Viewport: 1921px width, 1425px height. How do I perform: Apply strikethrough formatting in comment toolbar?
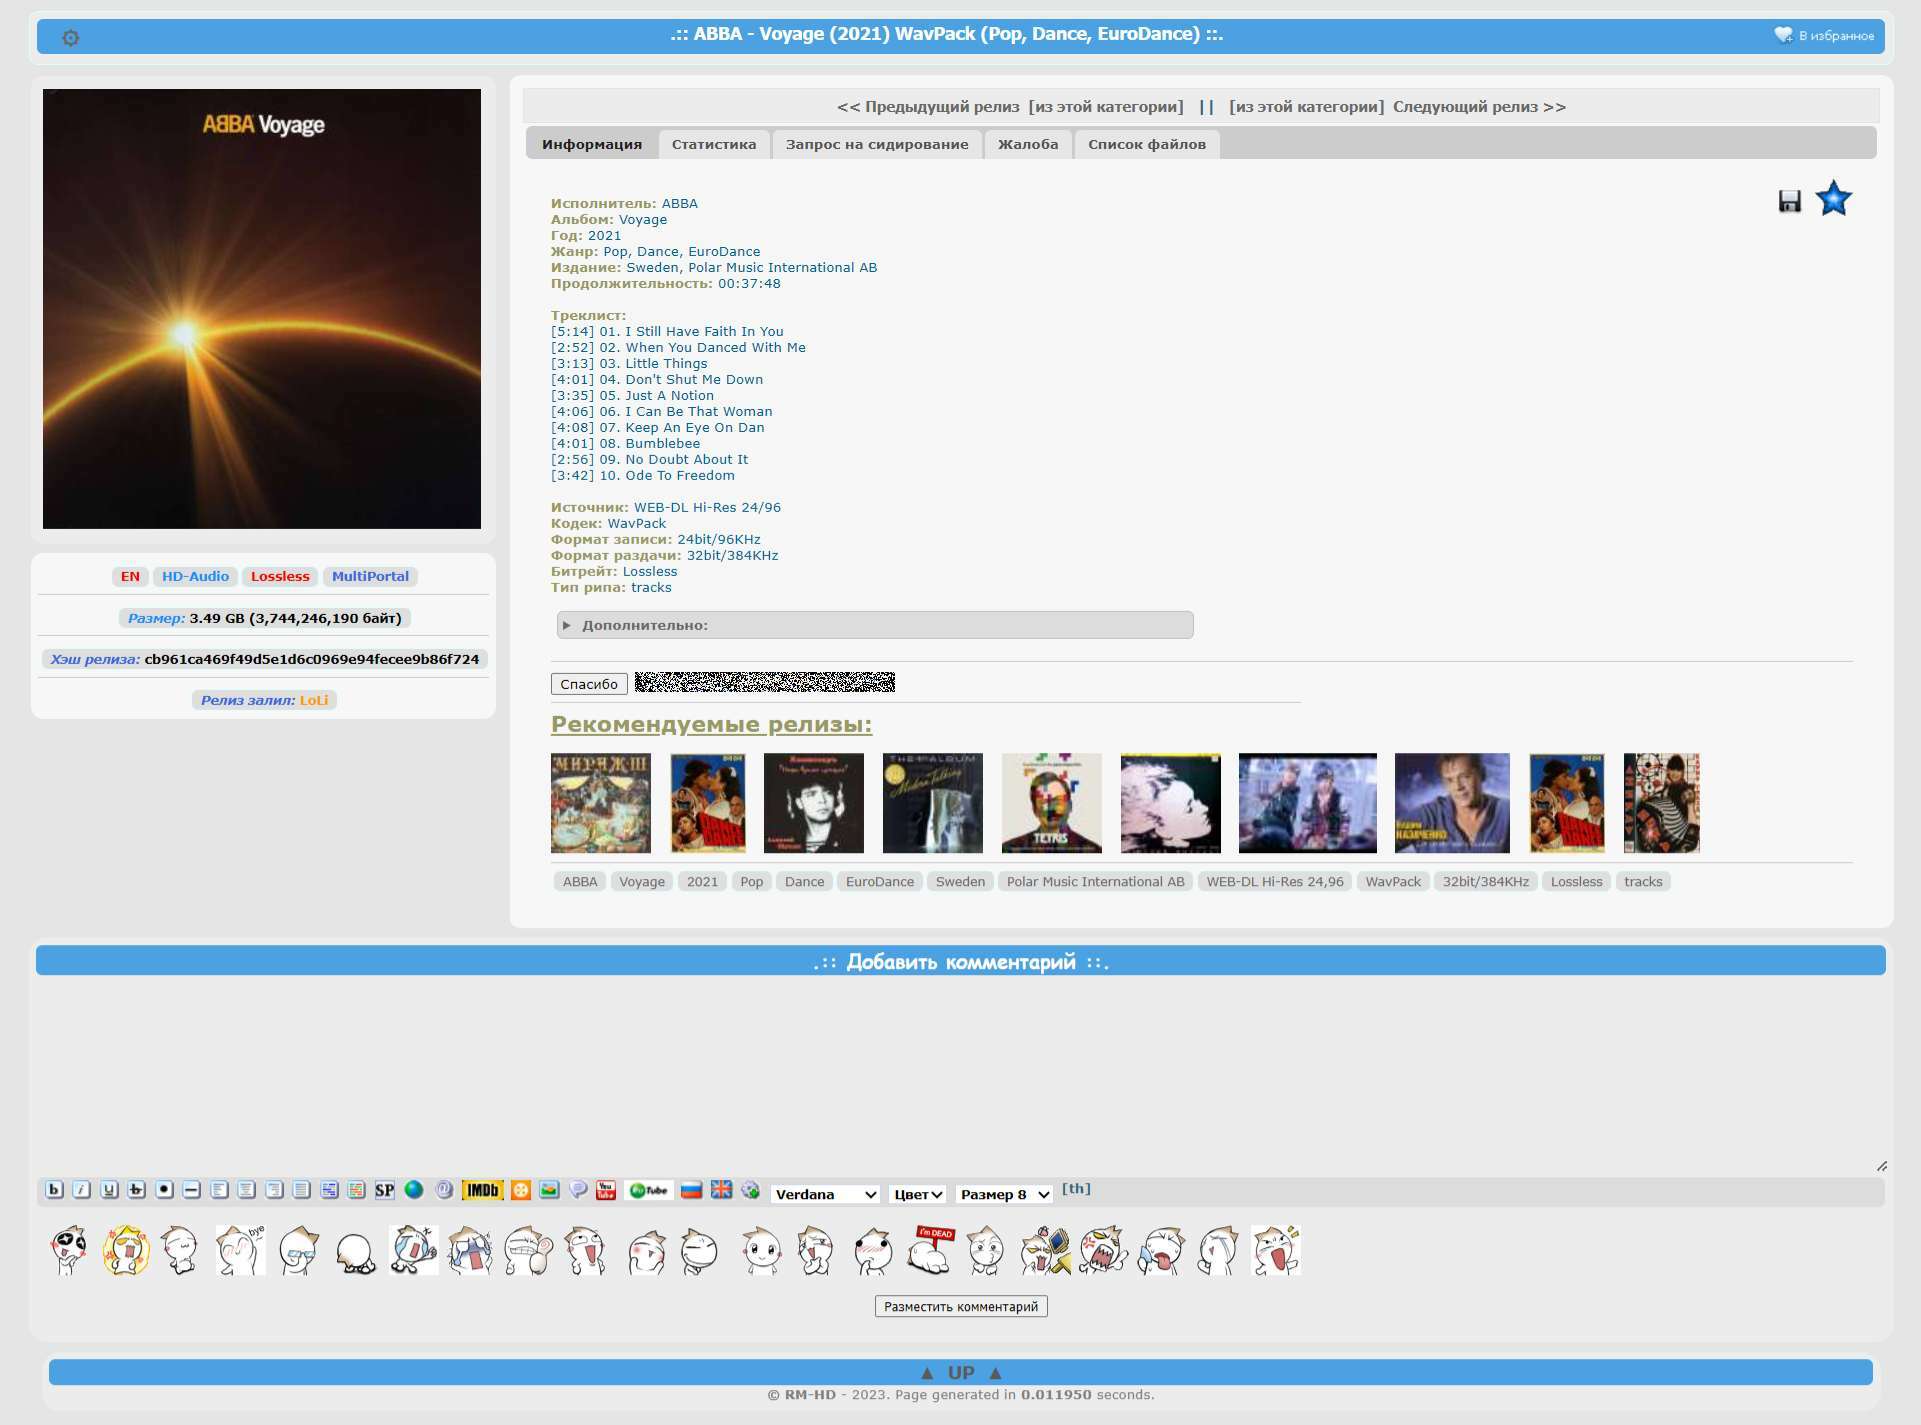coord(137,1190)
